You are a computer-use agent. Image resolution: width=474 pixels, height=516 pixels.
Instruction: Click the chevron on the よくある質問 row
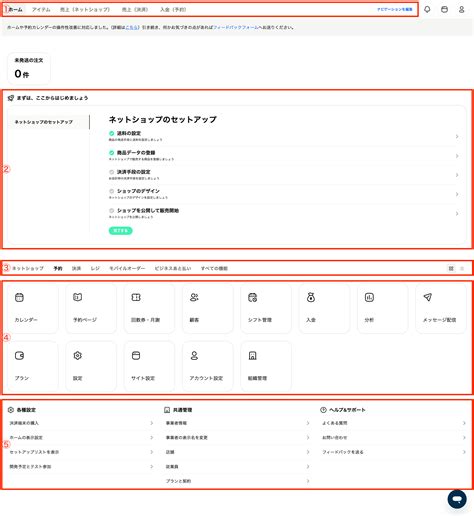[464, 423]
